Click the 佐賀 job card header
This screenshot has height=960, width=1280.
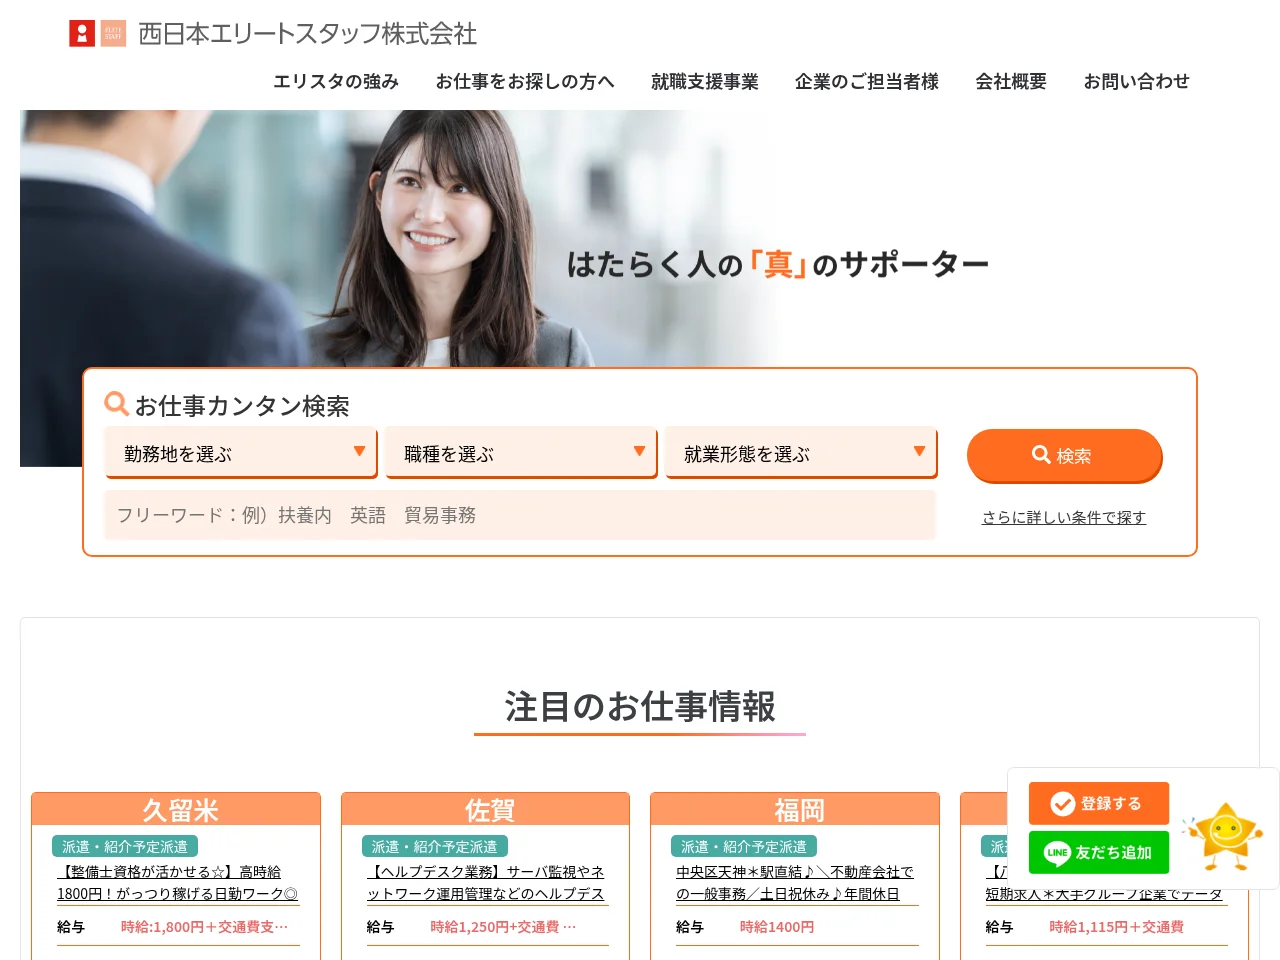[x=486, y=809]
